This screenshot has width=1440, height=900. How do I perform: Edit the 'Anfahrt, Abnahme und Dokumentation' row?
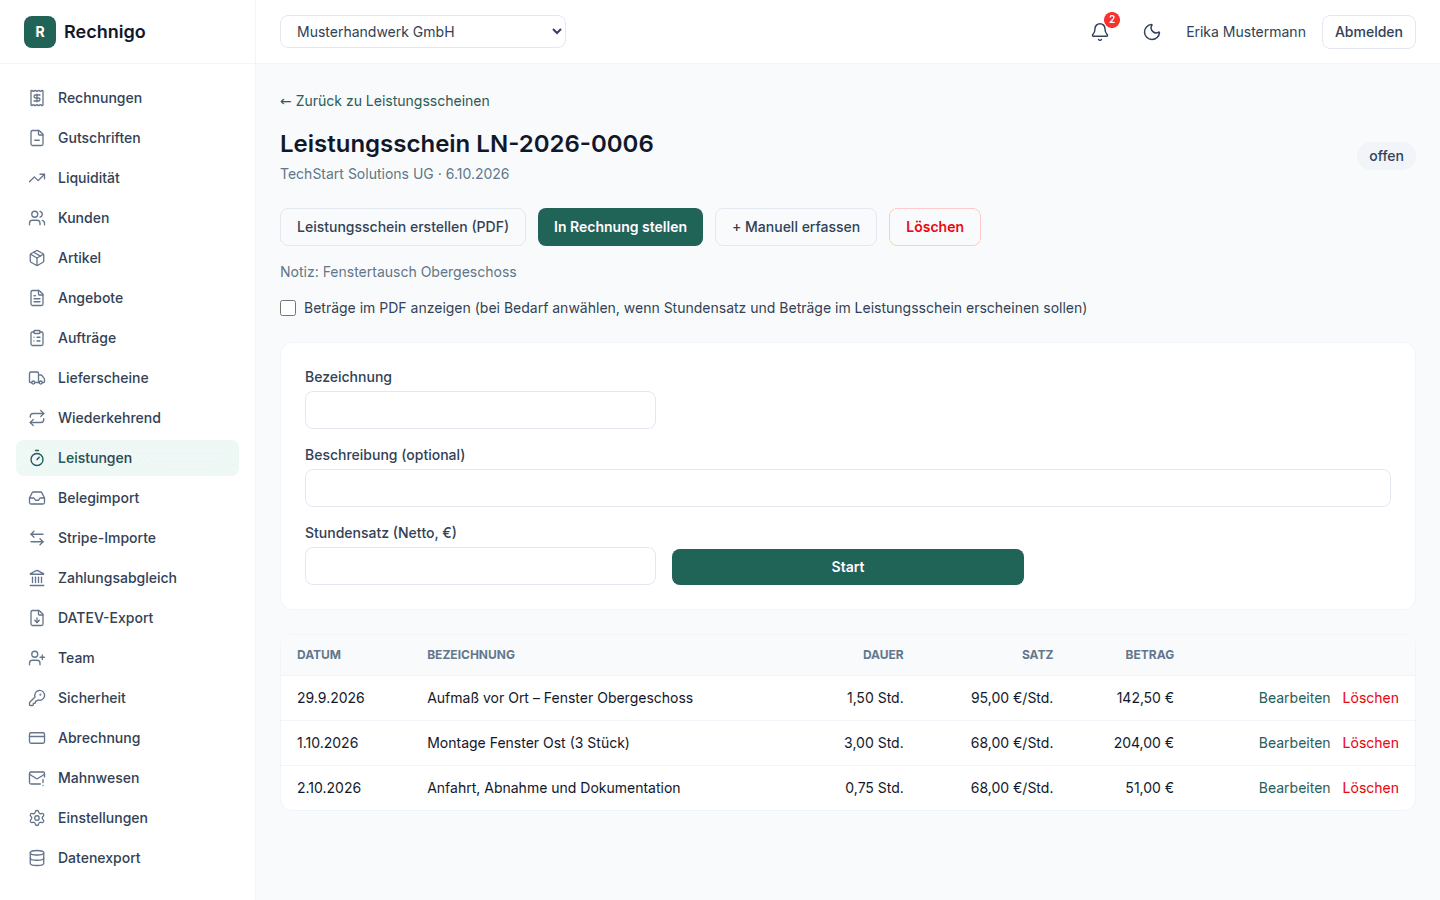[x=1294, y=788]
